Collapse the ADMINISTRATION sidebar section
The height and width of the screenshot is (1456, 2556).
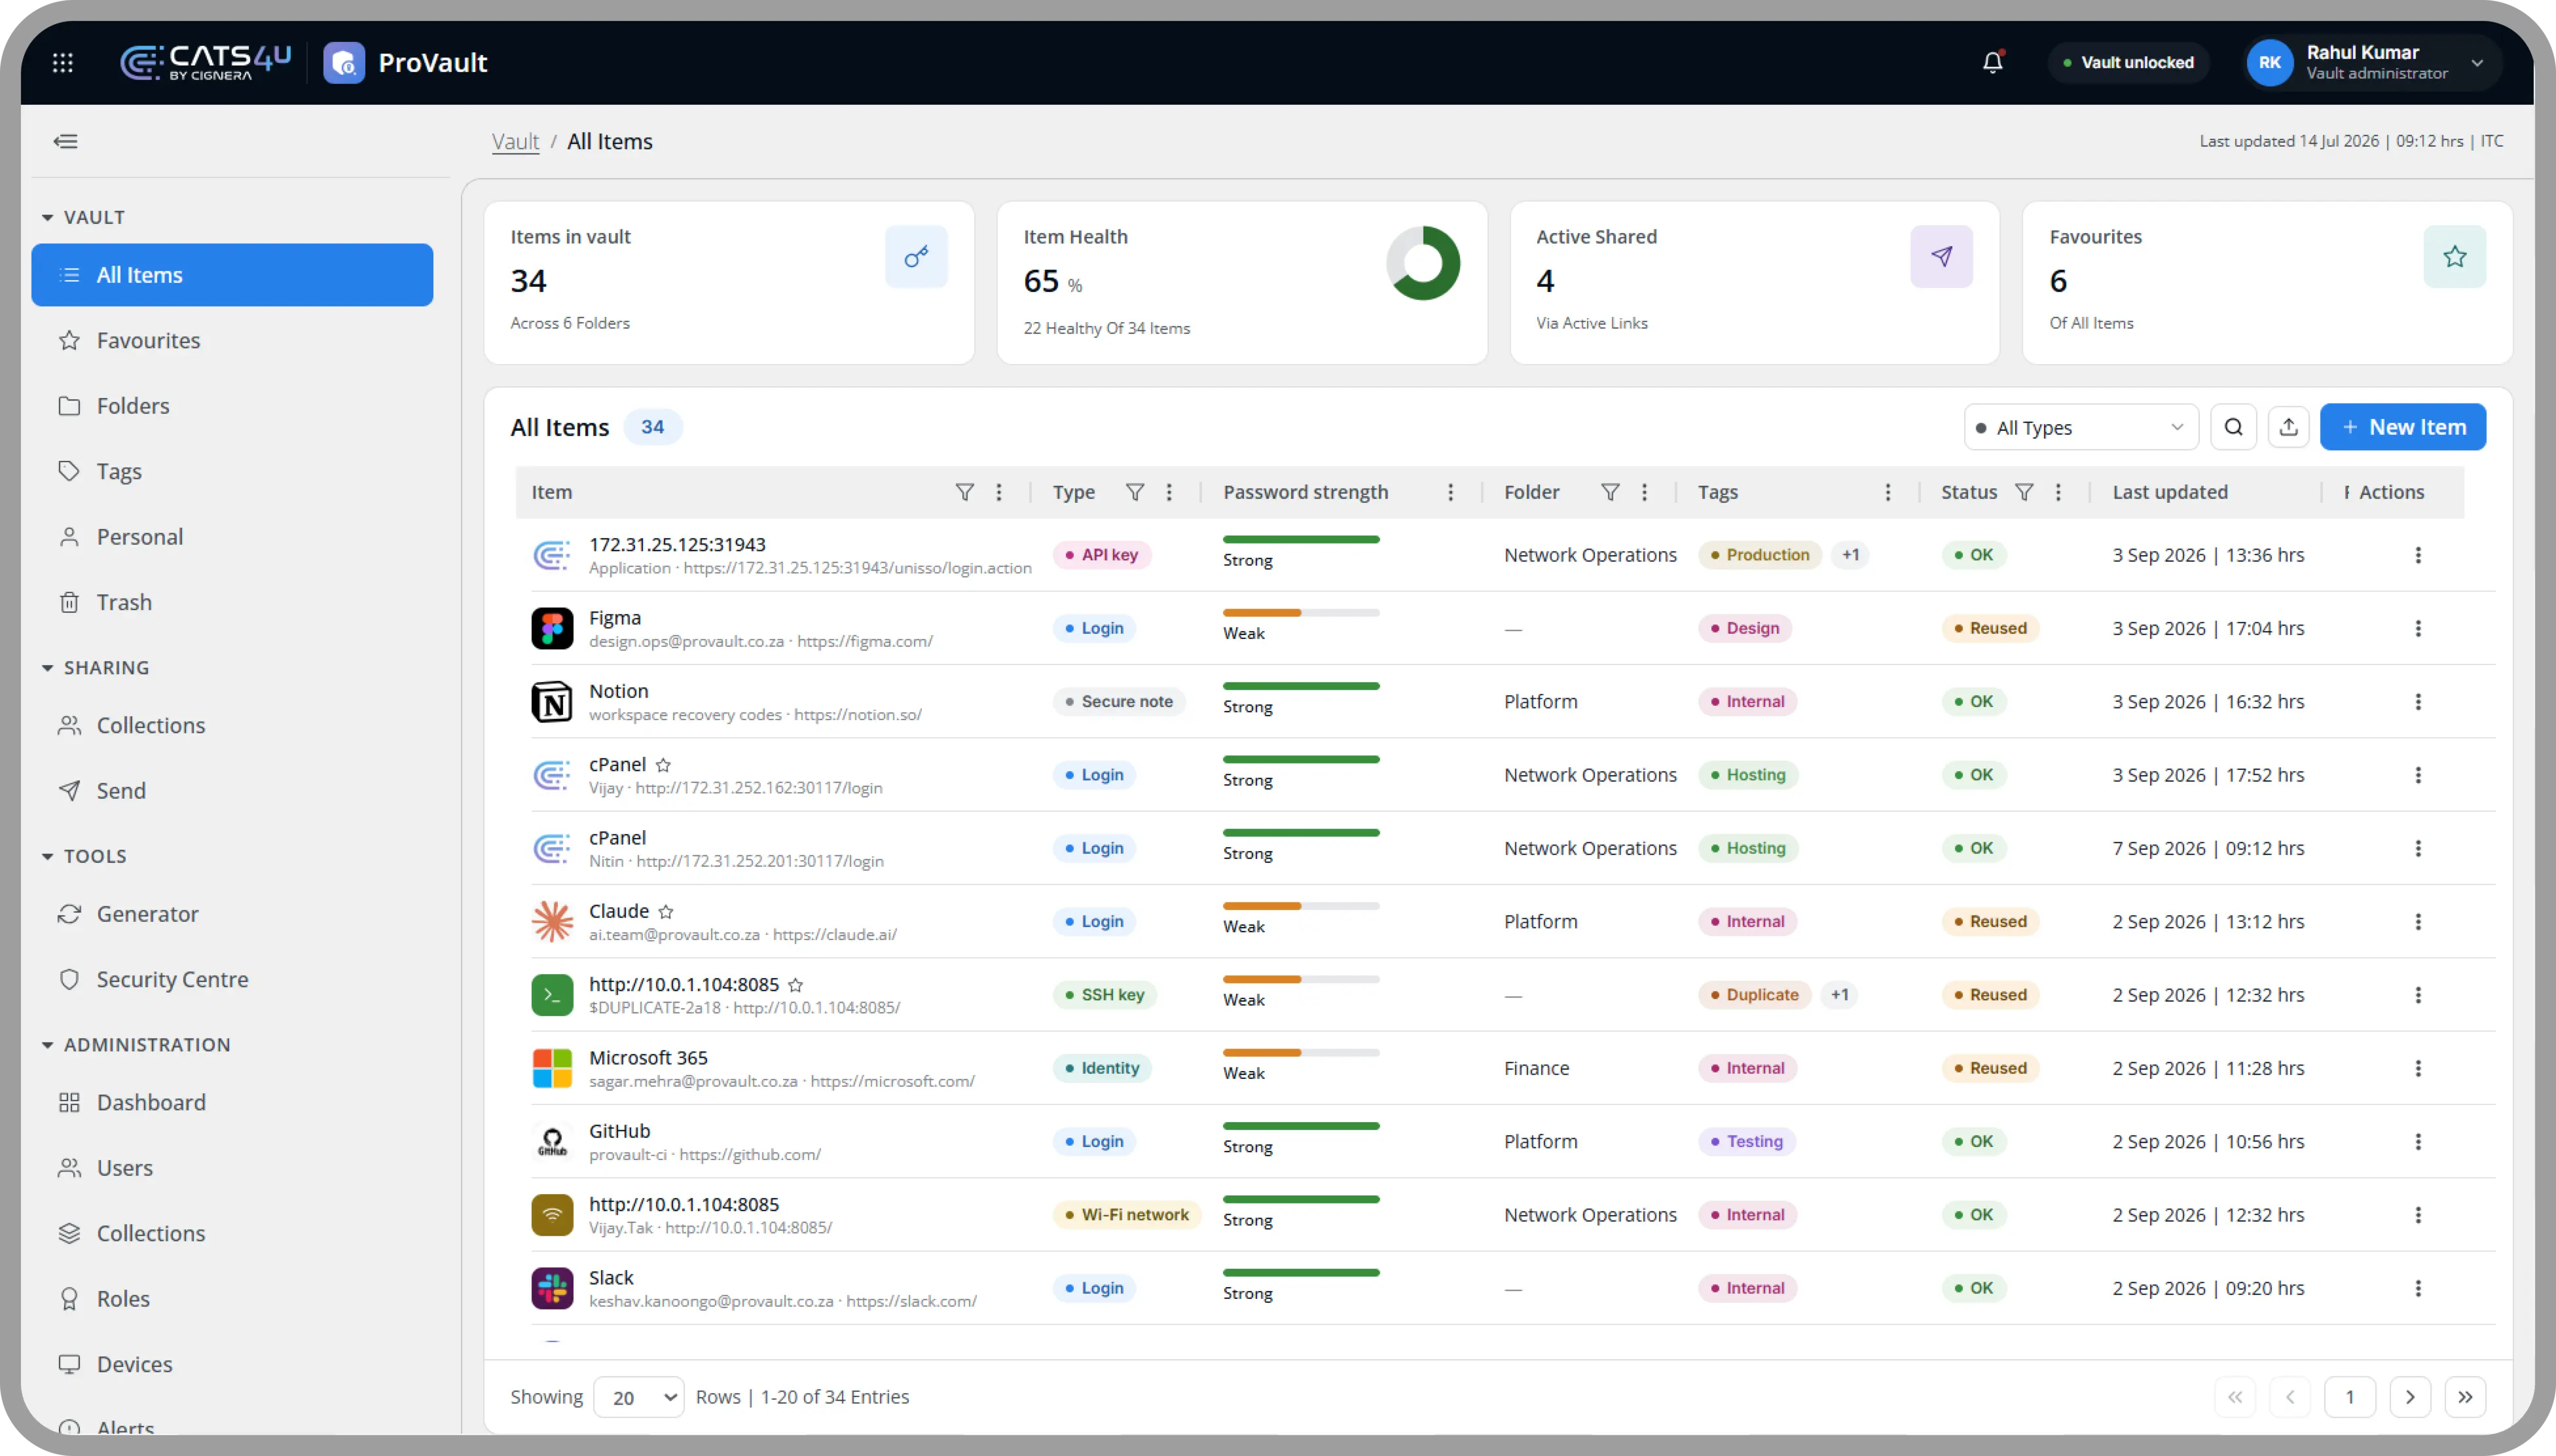click(47, 1044)
